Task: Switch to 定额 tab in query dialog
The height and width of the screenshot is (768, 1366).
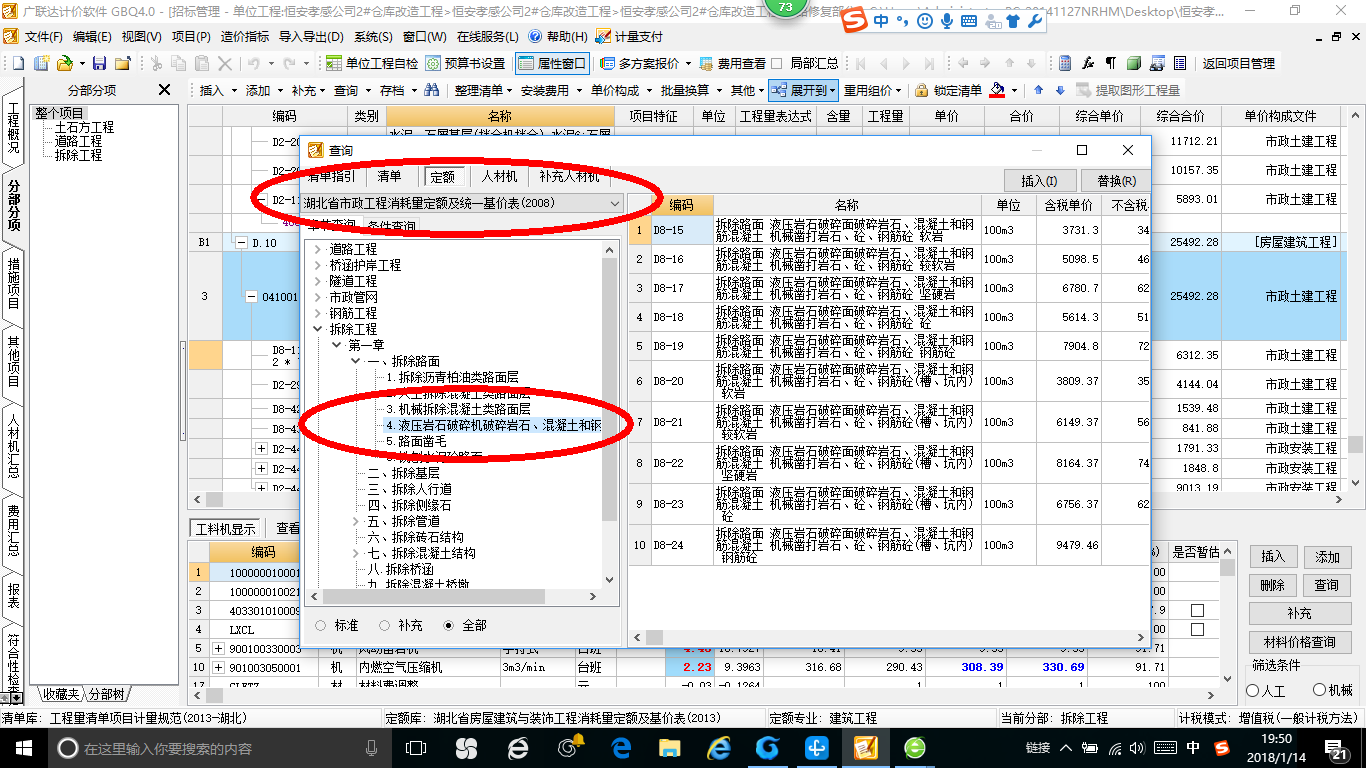Action: pyautogui.click(x=442, y=177)
